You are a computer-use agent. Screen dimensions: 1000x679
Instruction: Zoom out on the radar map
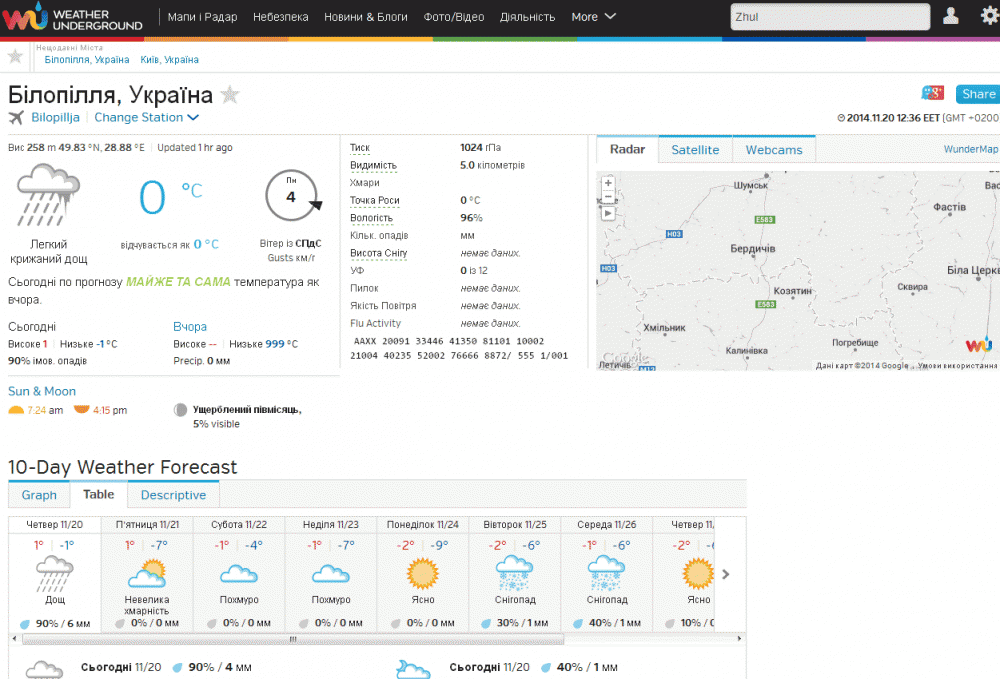[x=608, y=198]
